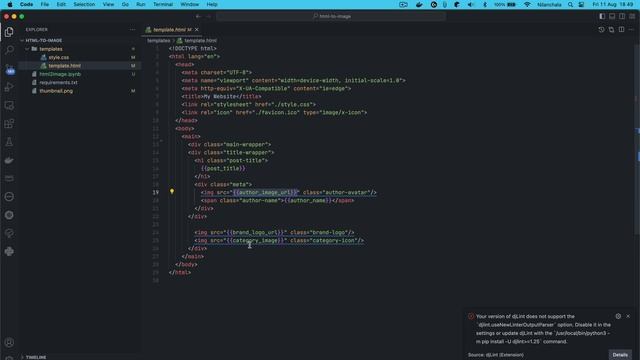Viewport: 640px width, 360px height.
Task: Open the Code application menu
Action: tap(27, 4)
